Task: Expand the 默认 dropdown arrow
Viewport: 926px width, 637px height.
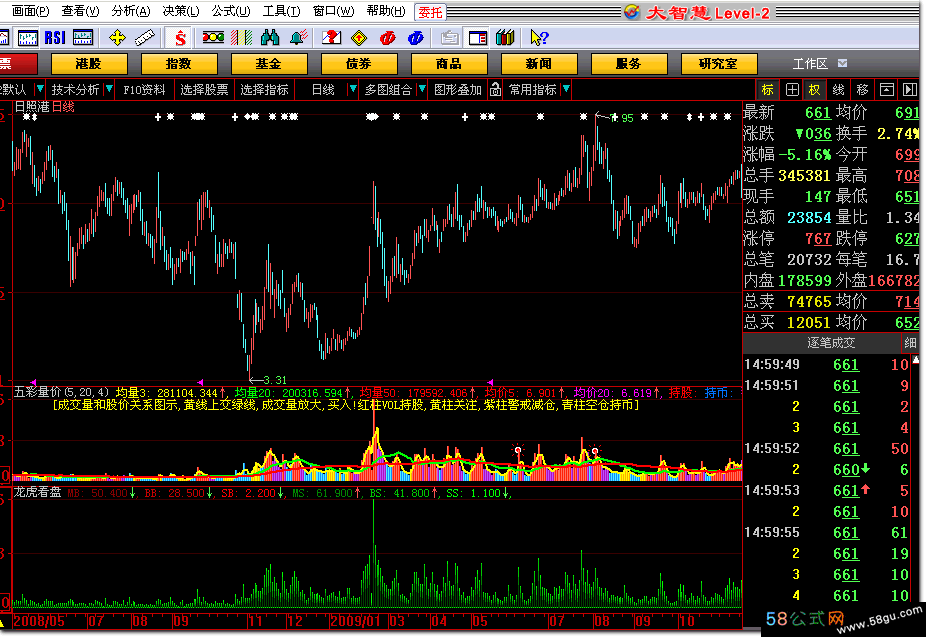Action: tap(40, 89)
